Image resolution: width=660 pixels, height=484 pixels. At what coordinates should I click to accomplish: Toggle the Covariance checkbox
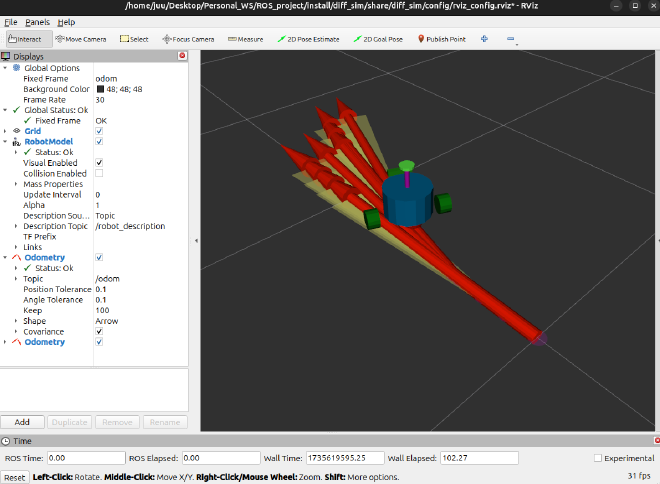pyautogui.click(x=99, y=331)
